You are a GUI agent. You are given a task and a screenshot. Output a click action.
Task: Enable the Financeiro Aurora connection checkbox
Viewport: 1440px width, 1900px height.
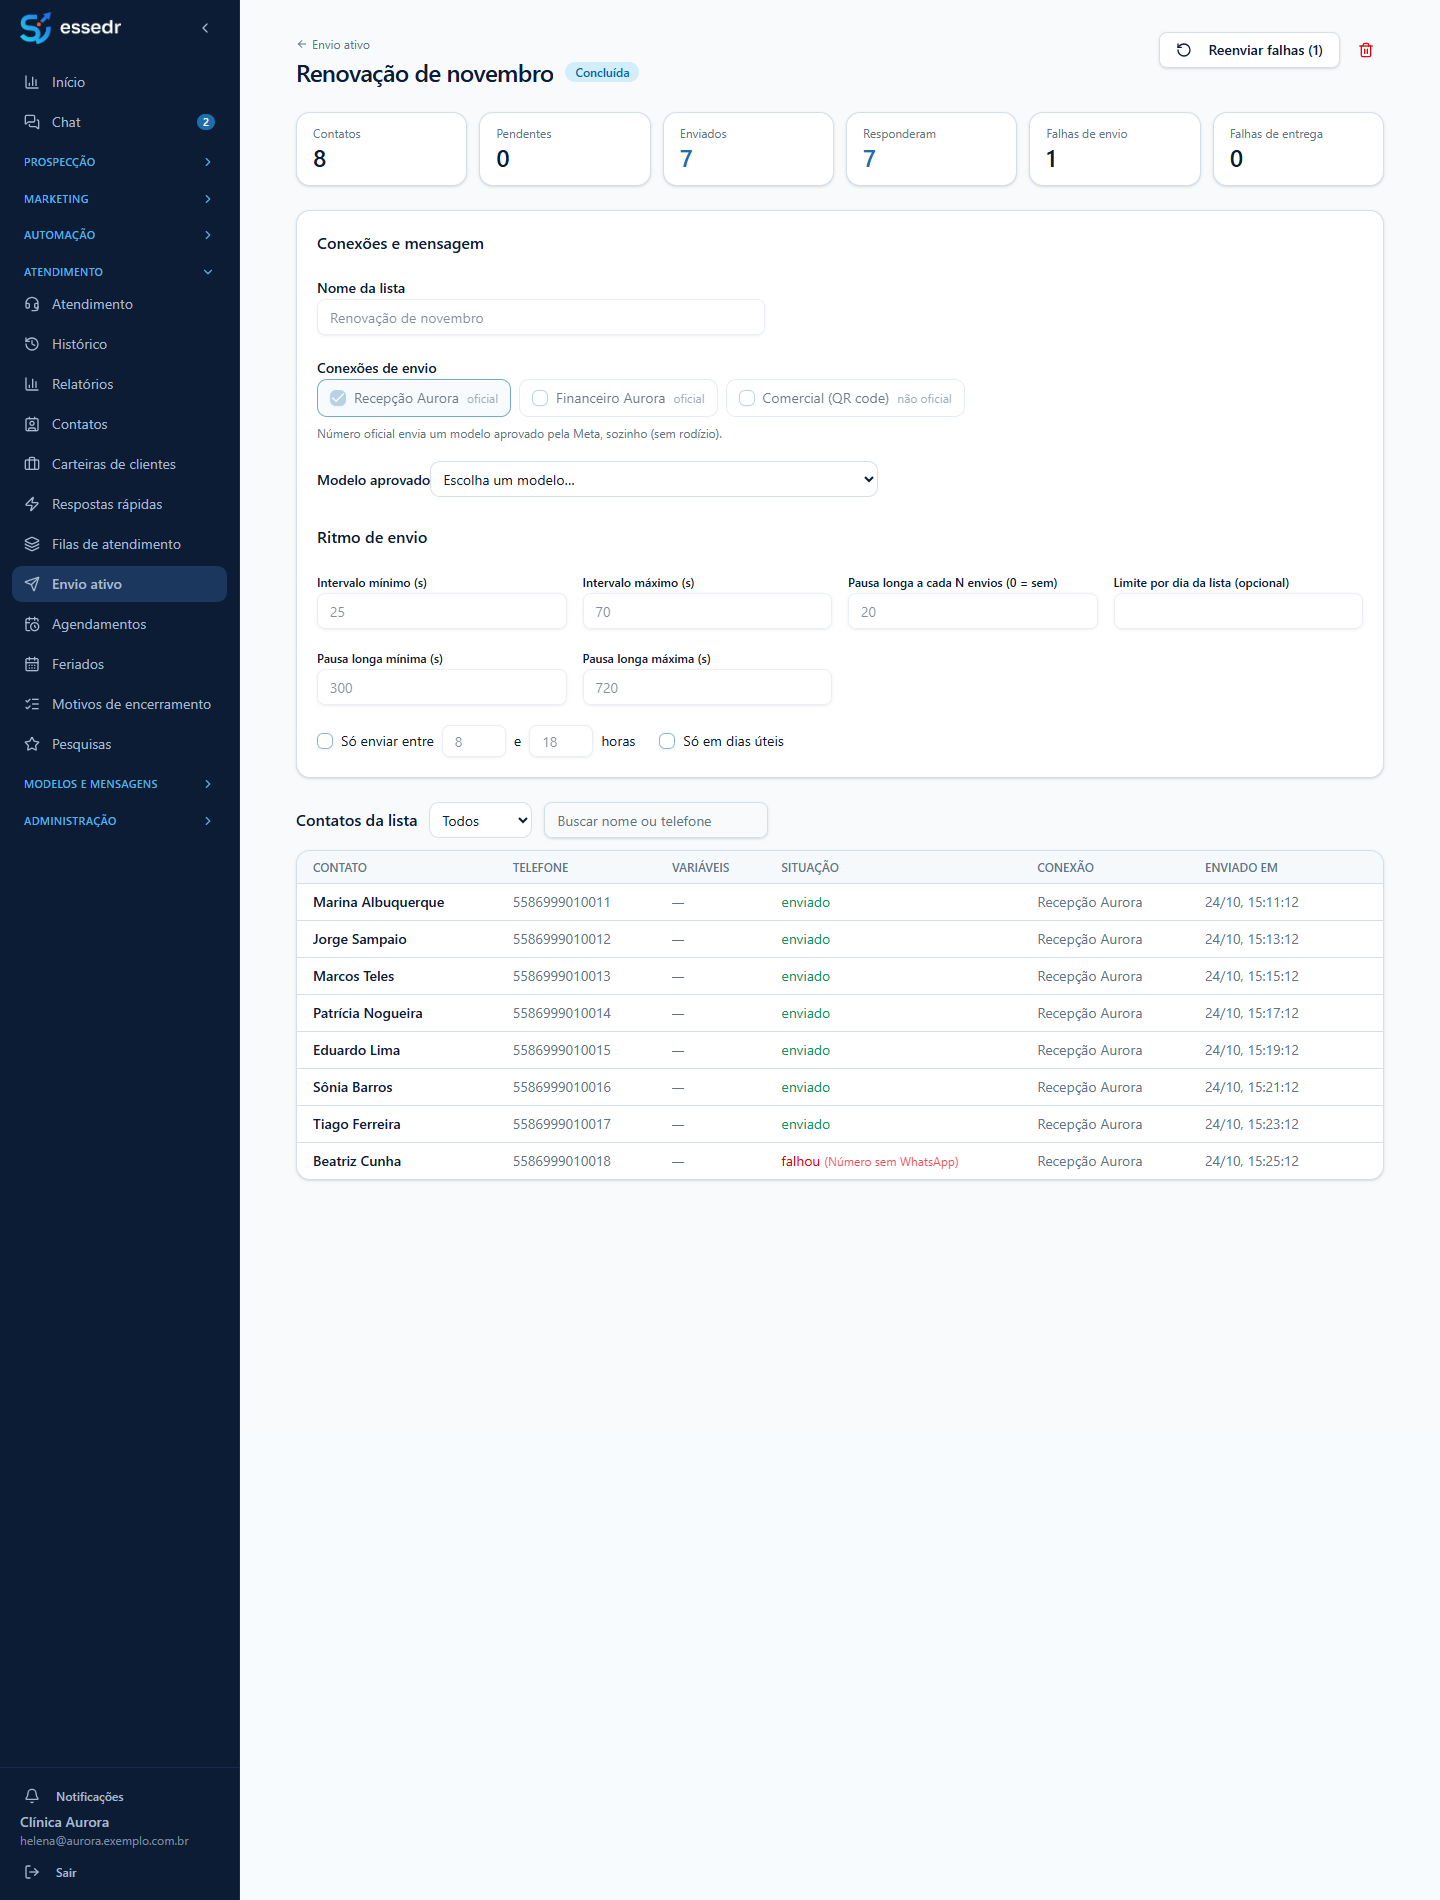(540, 398)
